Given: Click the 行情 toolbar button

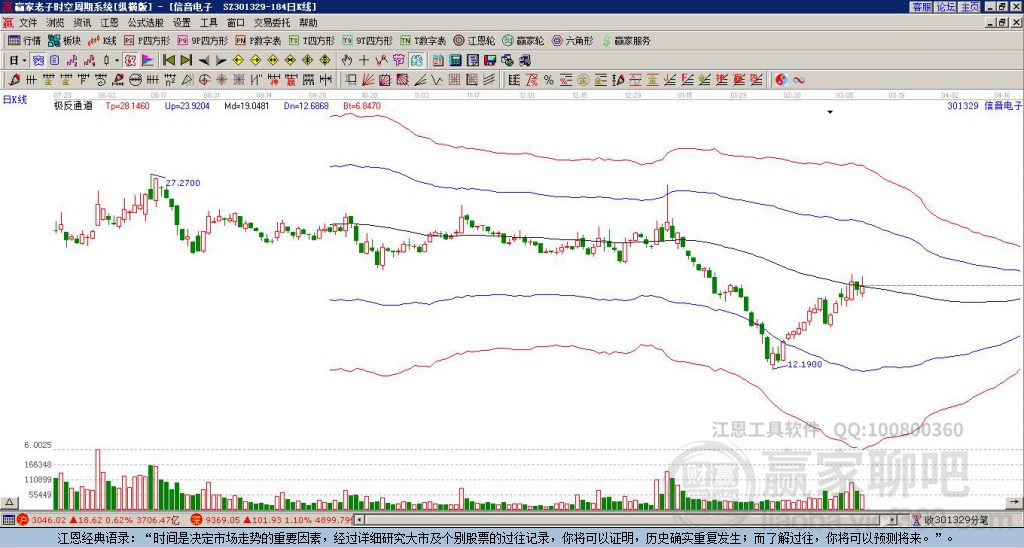Looking at the screenshot, I should pos(24,40).
